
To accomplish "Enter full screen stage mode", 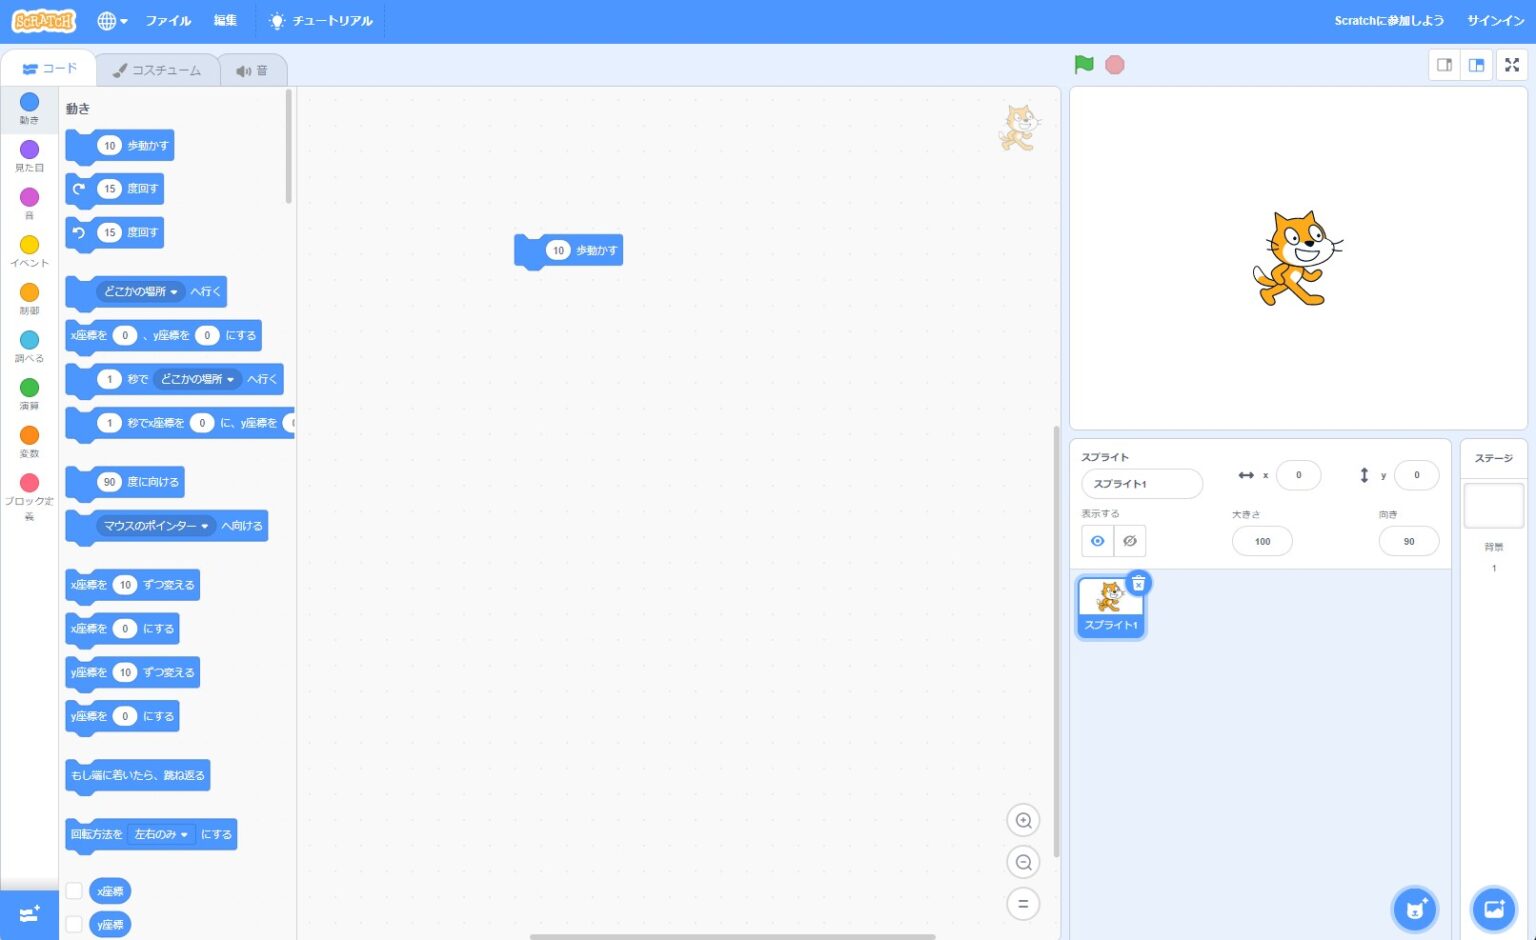I will coord(1512,65).
